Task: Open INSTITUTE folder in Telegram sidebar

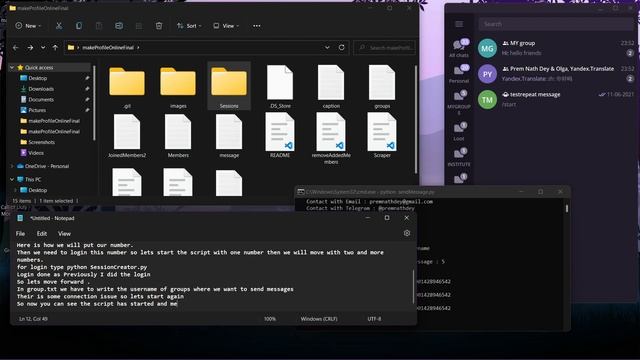Action: coord(459,157)
